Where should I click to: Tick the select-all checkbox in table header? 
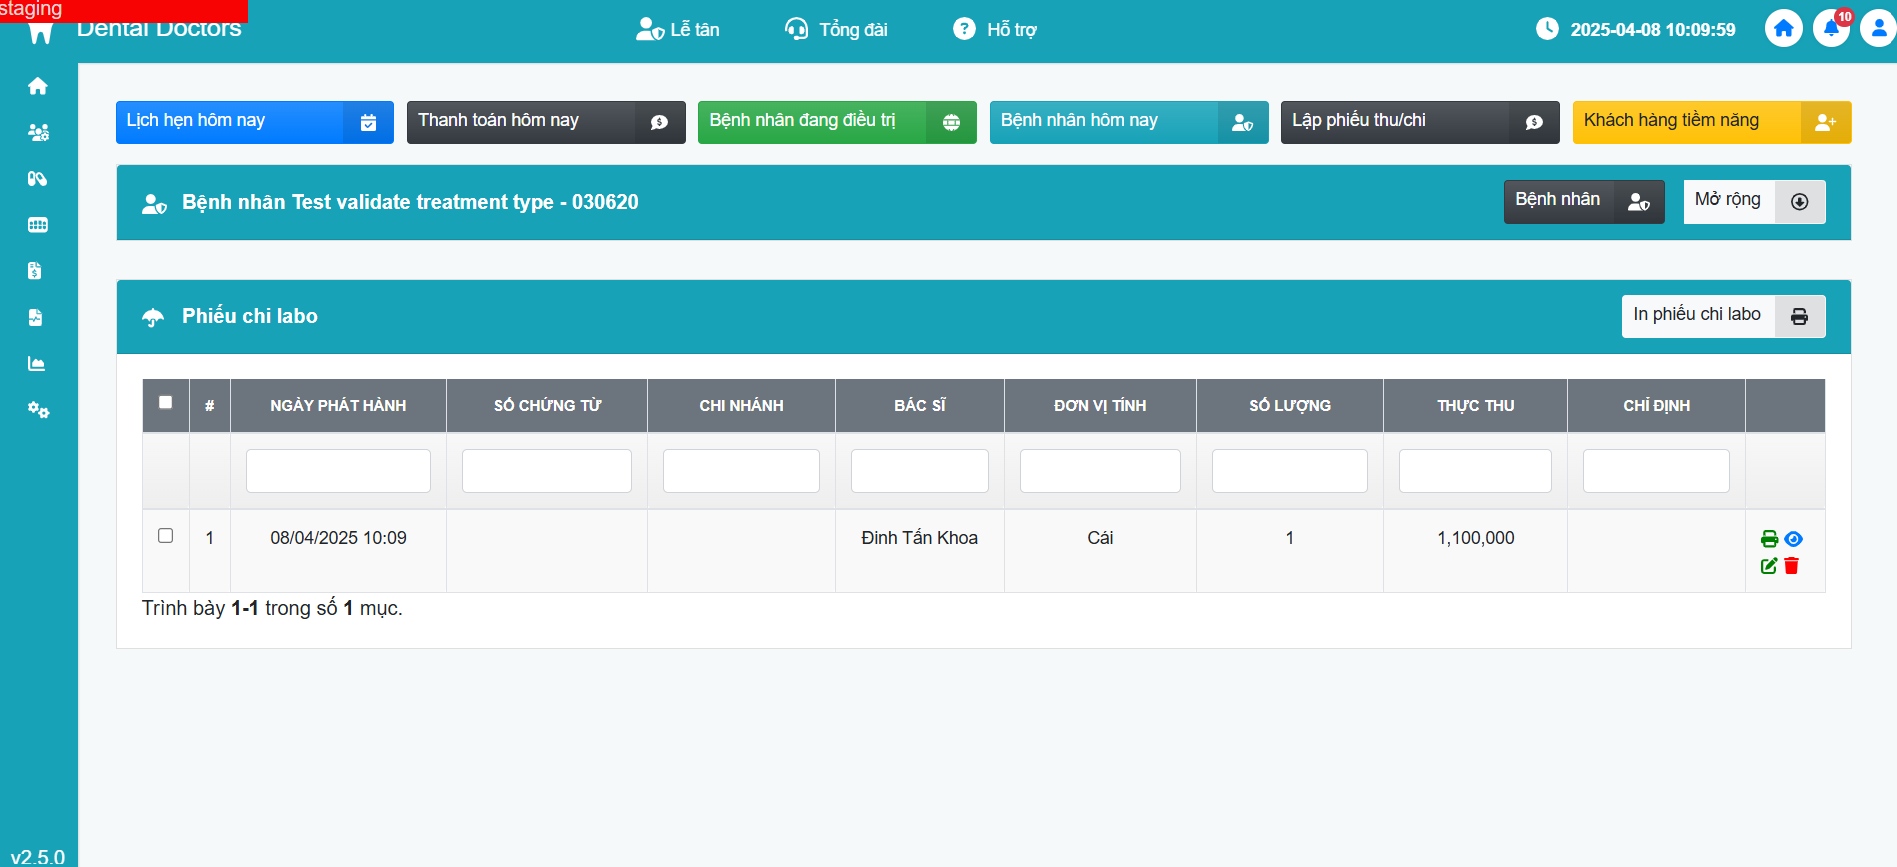166,403
